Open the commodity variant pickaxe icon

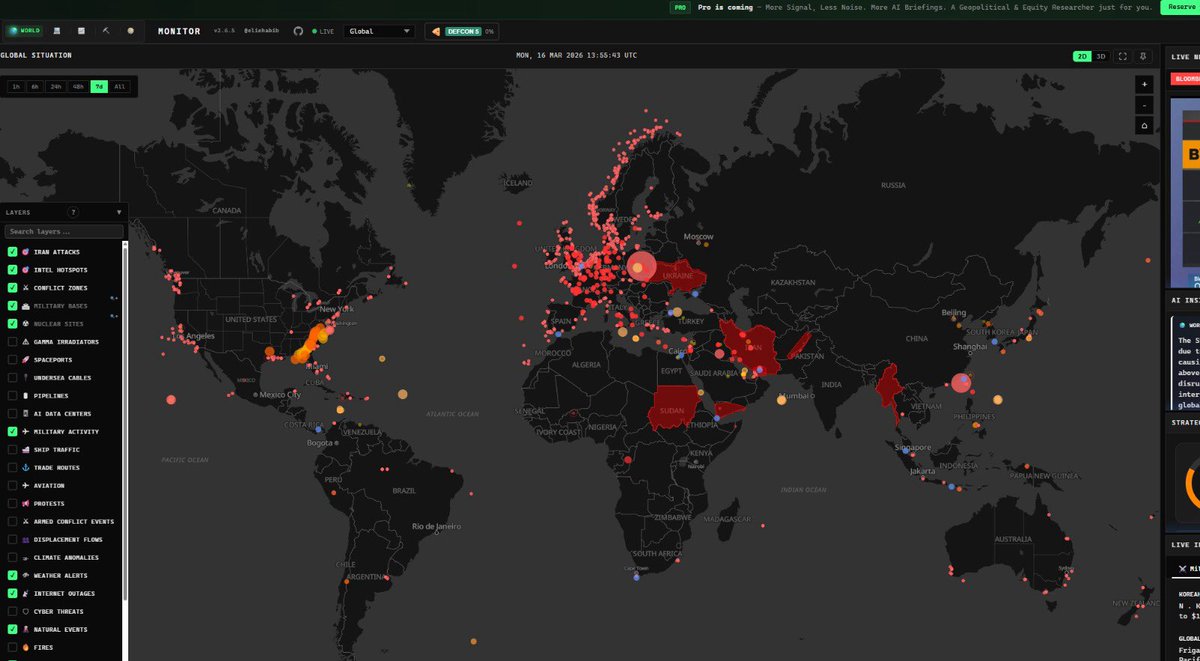tap(106, 31)
